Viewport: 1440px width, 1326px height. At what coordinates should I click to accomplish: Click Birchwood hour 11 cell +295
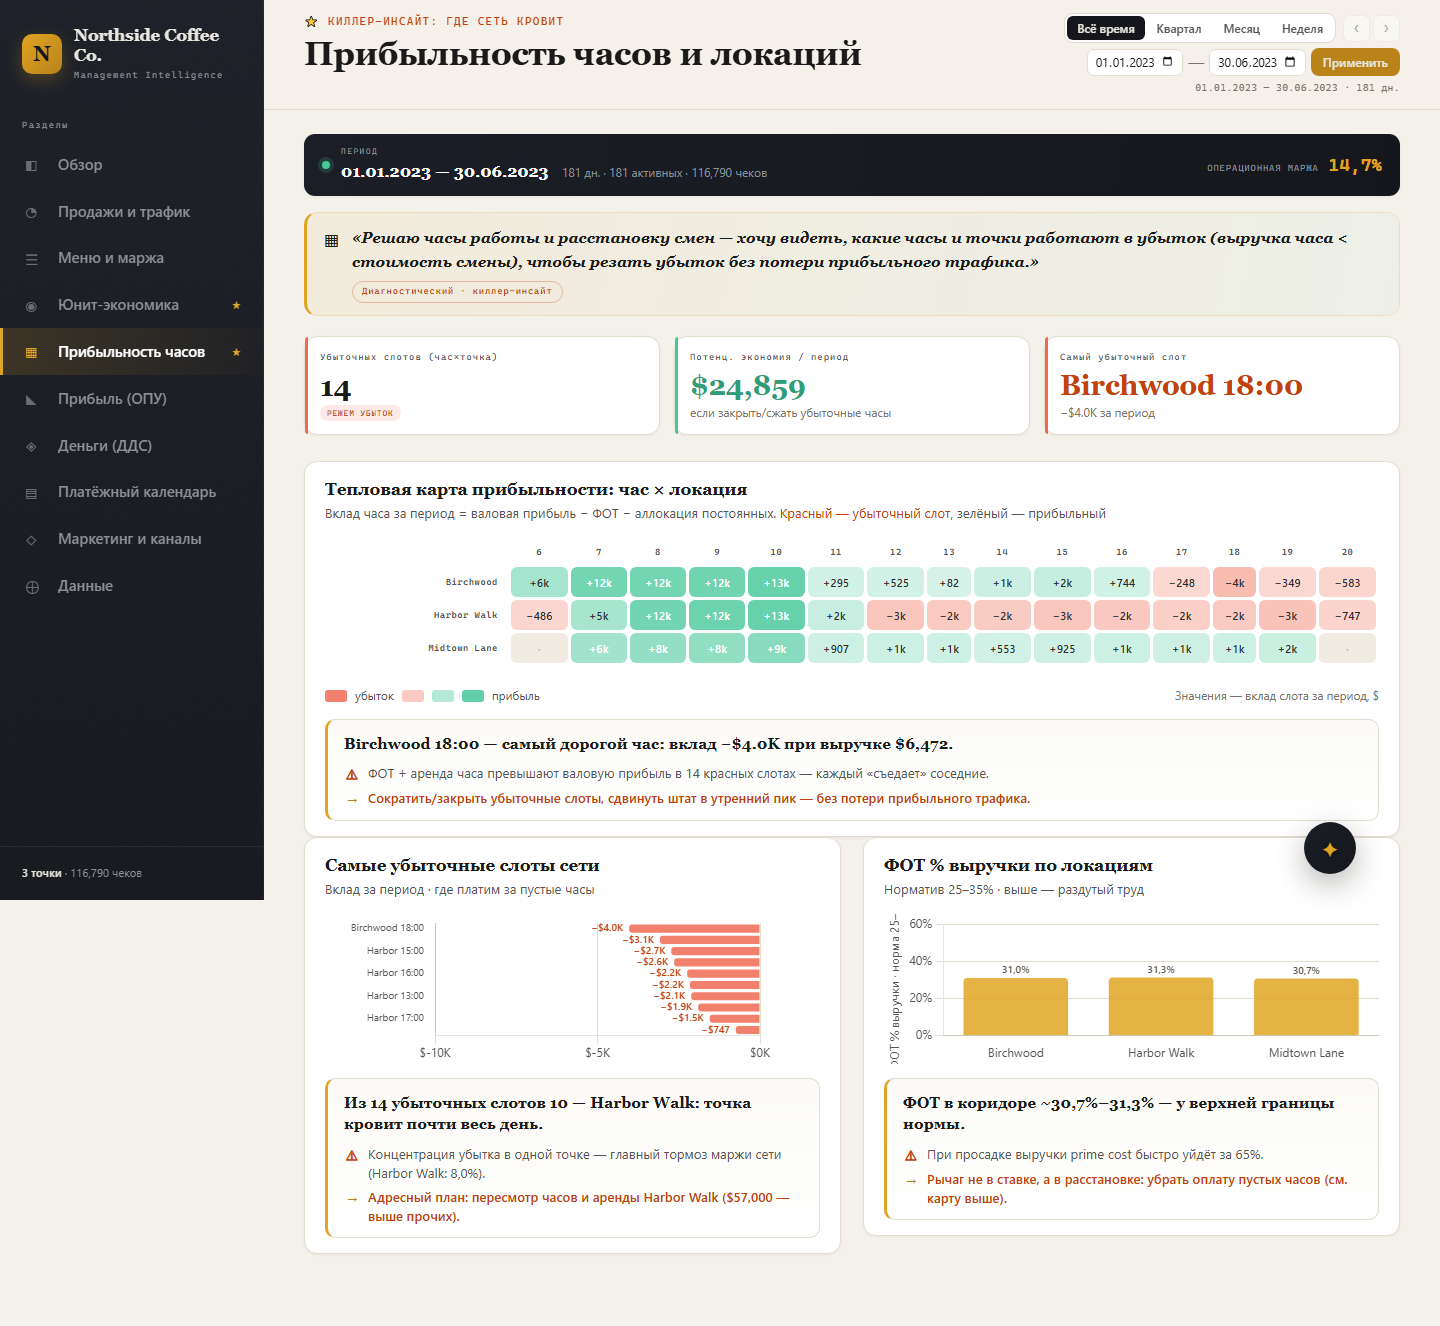point(836,583)
